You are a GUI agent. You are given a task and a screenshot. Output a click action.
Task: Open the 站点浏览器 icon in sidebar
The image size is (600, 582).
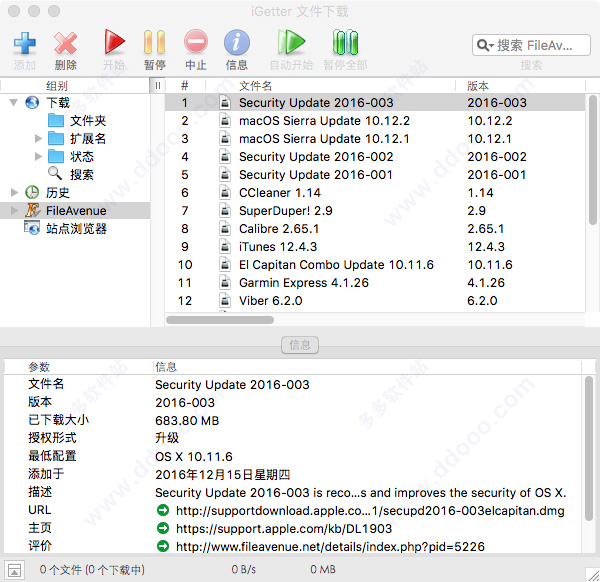[x=32, y=228]
